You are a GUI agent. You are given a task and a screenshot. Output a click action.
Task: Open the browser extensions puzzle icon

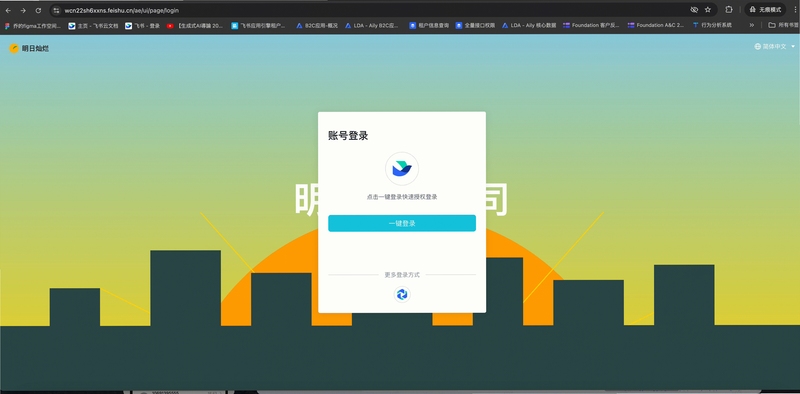tap(729, 10)
